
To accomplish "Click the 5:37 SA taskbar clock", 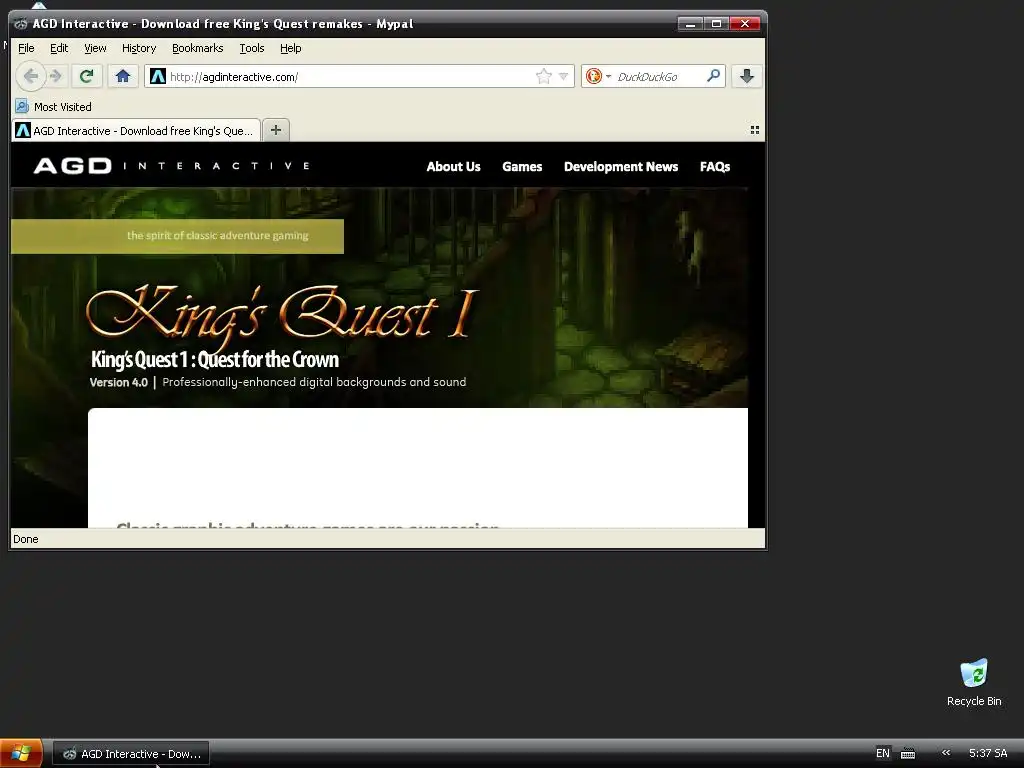I will click(988, 753).
